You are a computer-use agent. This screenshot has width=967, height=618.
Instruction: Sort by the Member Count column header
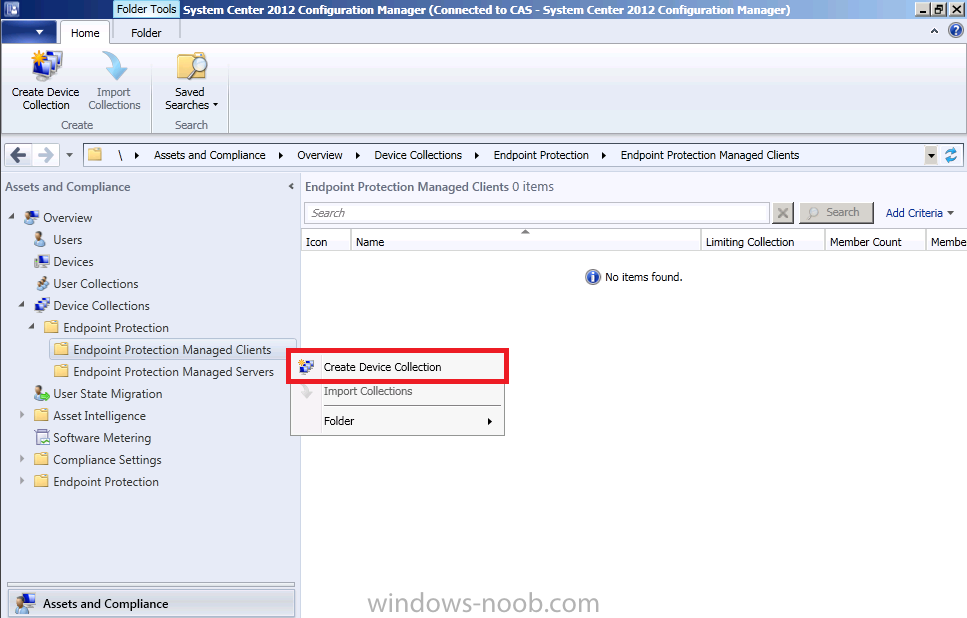[x=875, y=242]
